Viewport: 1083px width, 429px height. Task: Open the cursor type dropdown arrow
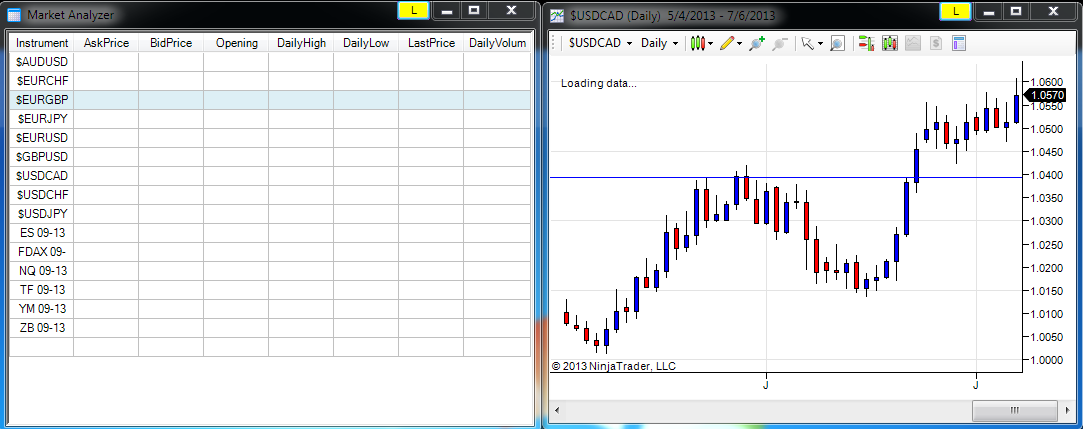point(820,44)
